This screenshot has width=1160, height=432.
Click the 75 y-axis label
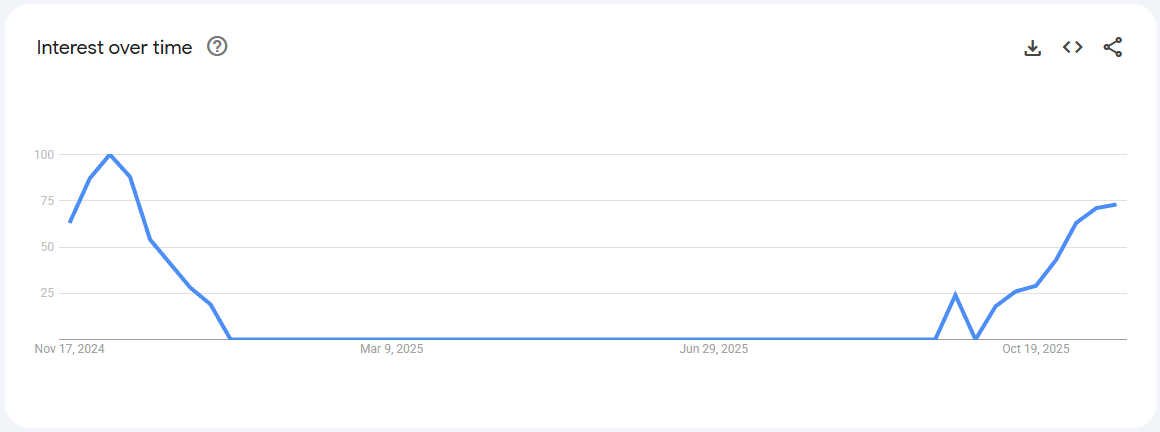tap(46, 201)
